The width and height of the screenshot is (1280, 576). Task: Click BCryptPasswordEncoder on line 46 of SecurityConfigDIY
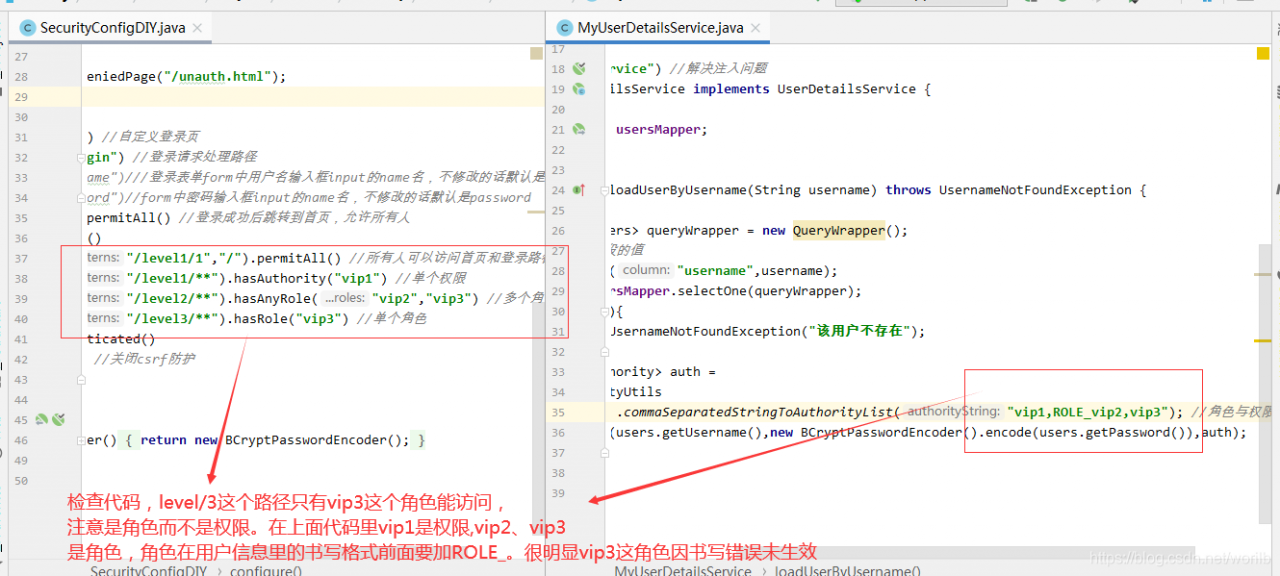(309, 440)
